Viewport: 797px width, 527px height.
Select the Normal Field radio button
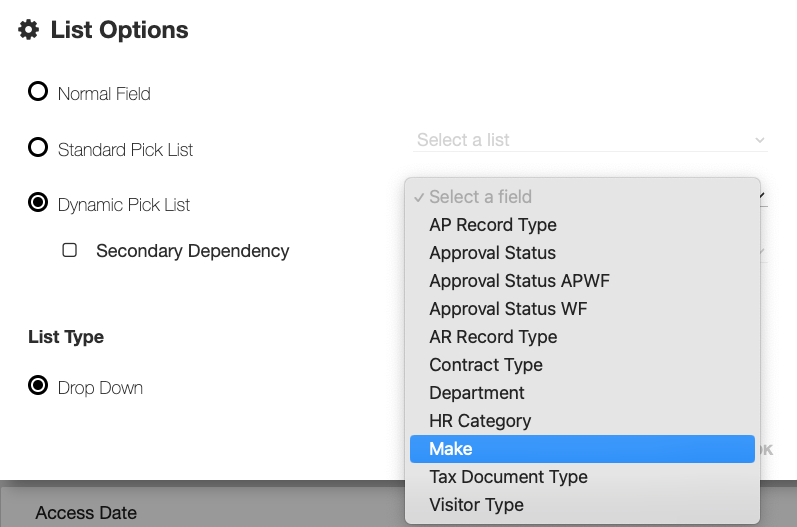(x=38, y=92)
